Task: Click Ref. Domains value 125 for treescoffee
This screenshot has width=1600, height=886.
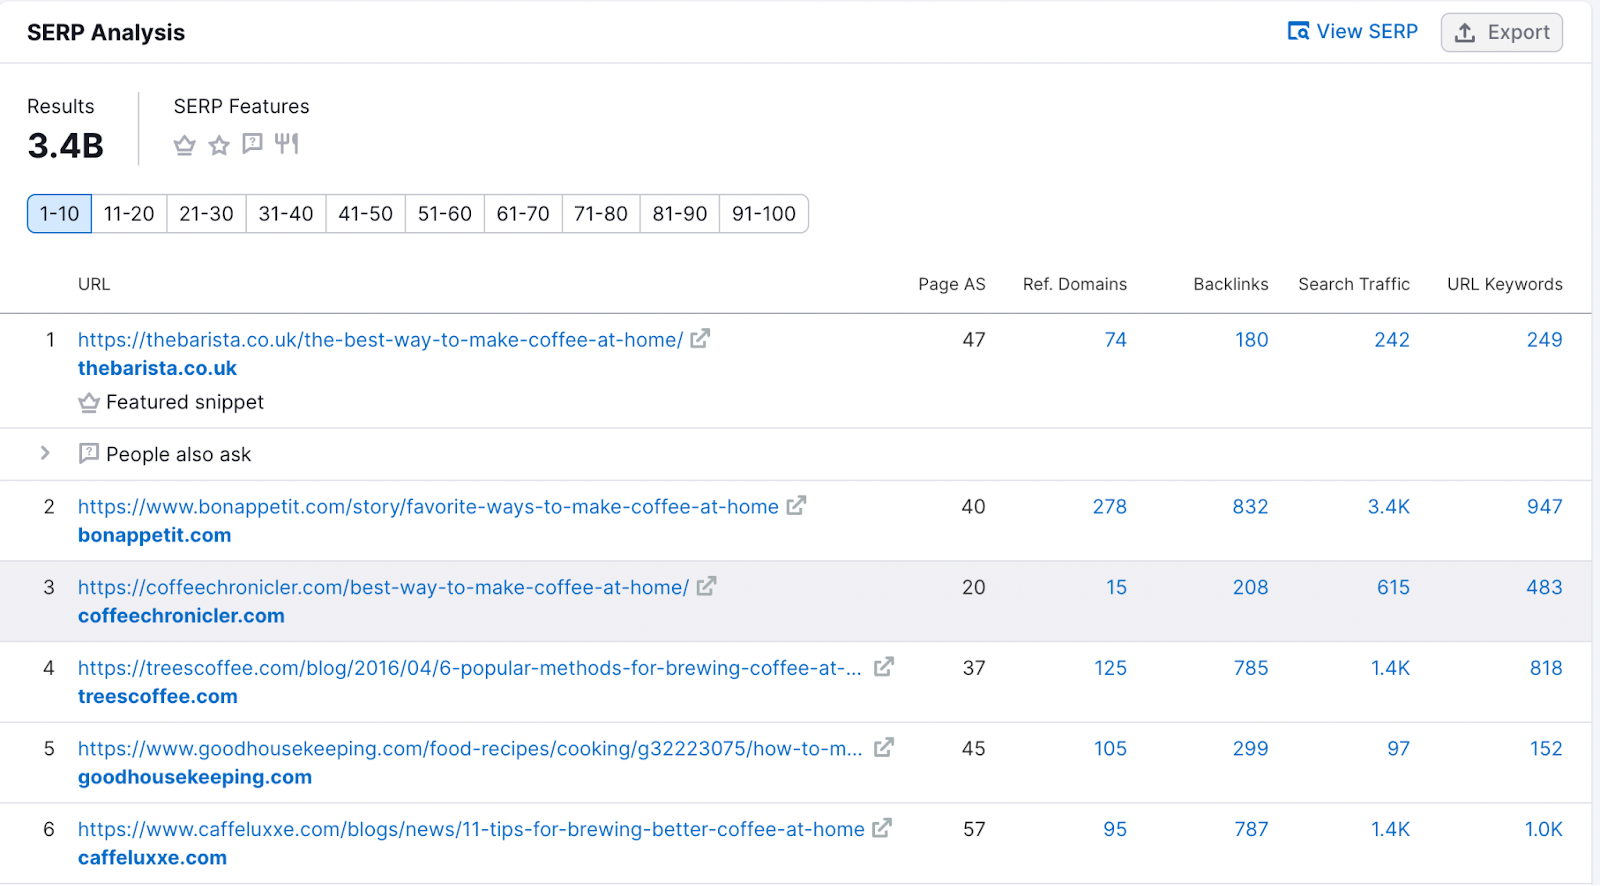Action: click(x=1110, y=668)
